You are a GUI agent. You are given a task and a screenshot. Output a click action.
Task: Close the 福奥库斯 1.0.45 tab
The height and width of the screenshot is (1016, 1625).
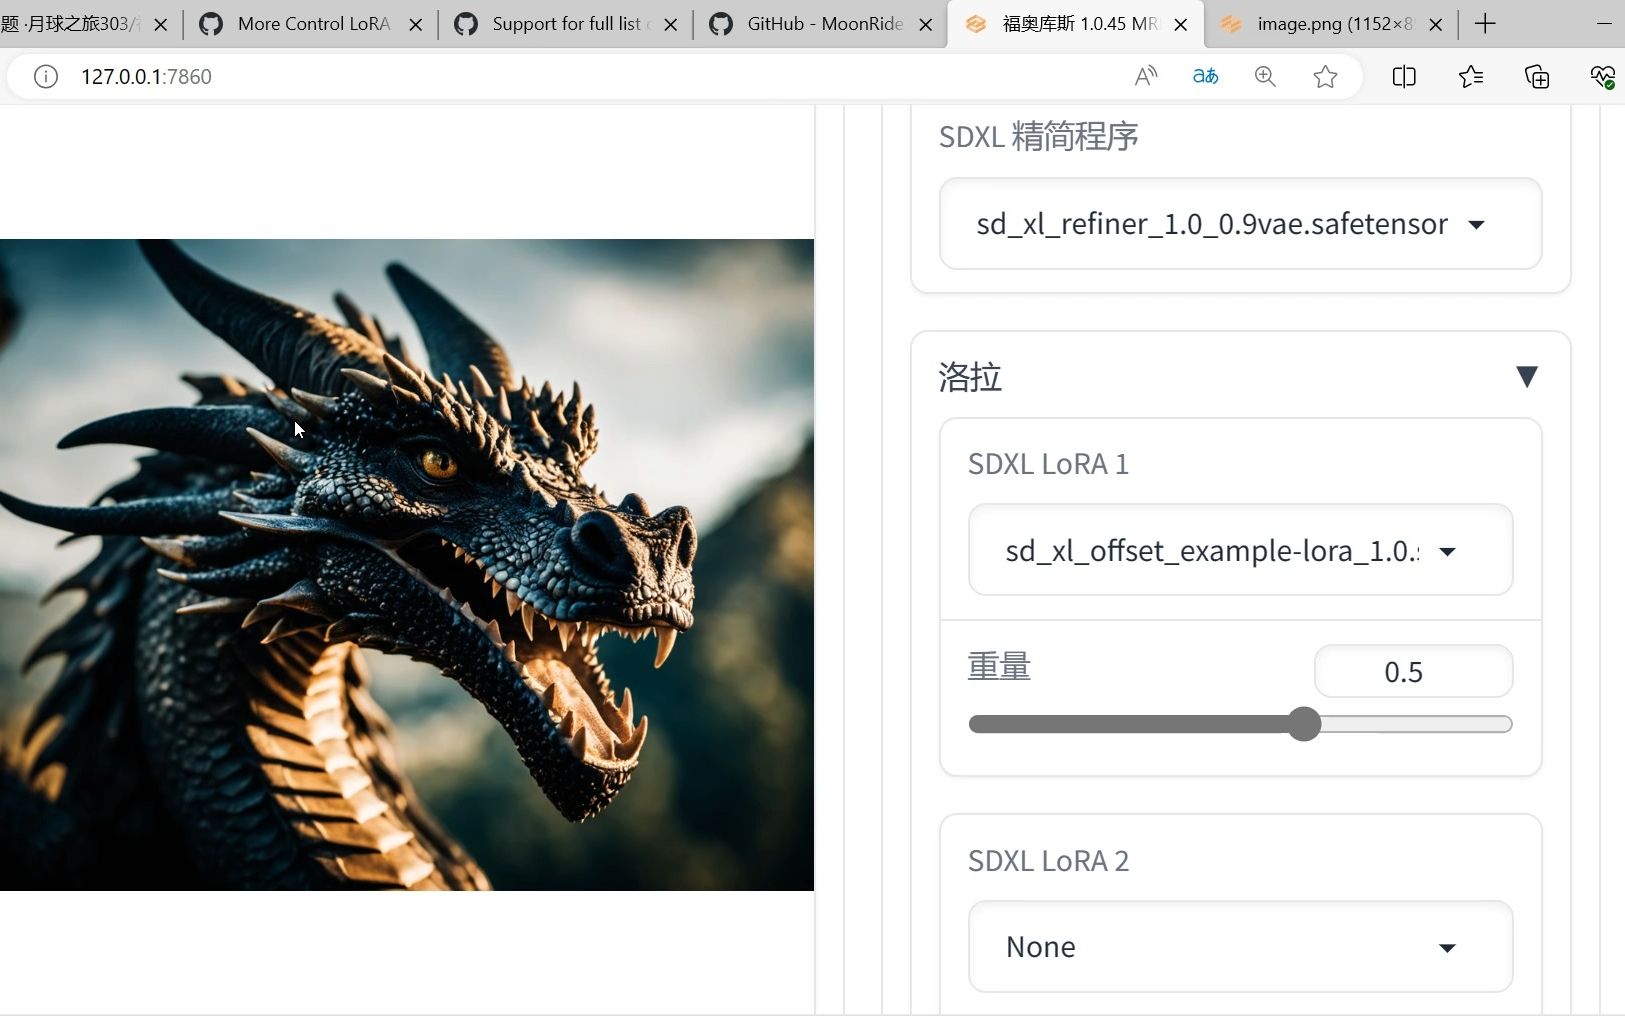(1181, 24)
